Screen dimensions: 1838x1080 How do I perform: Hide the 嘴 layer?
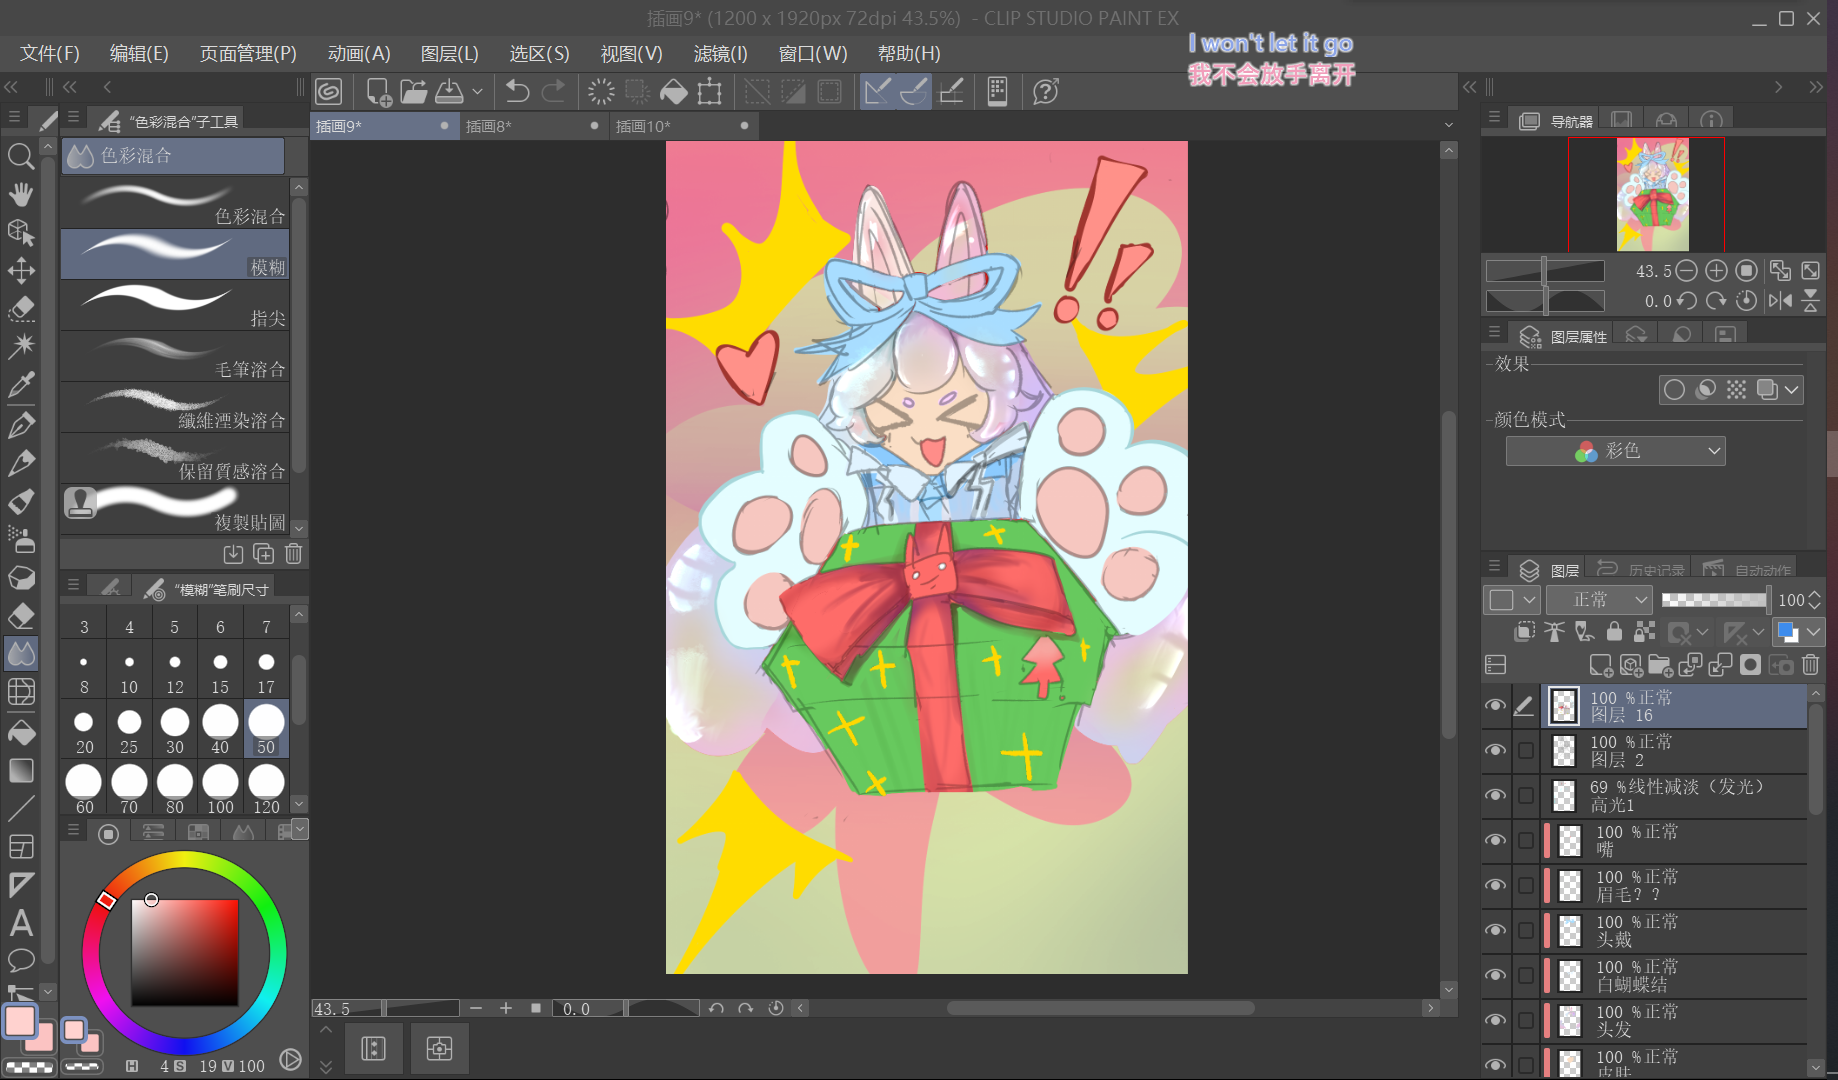[1495, 840]
